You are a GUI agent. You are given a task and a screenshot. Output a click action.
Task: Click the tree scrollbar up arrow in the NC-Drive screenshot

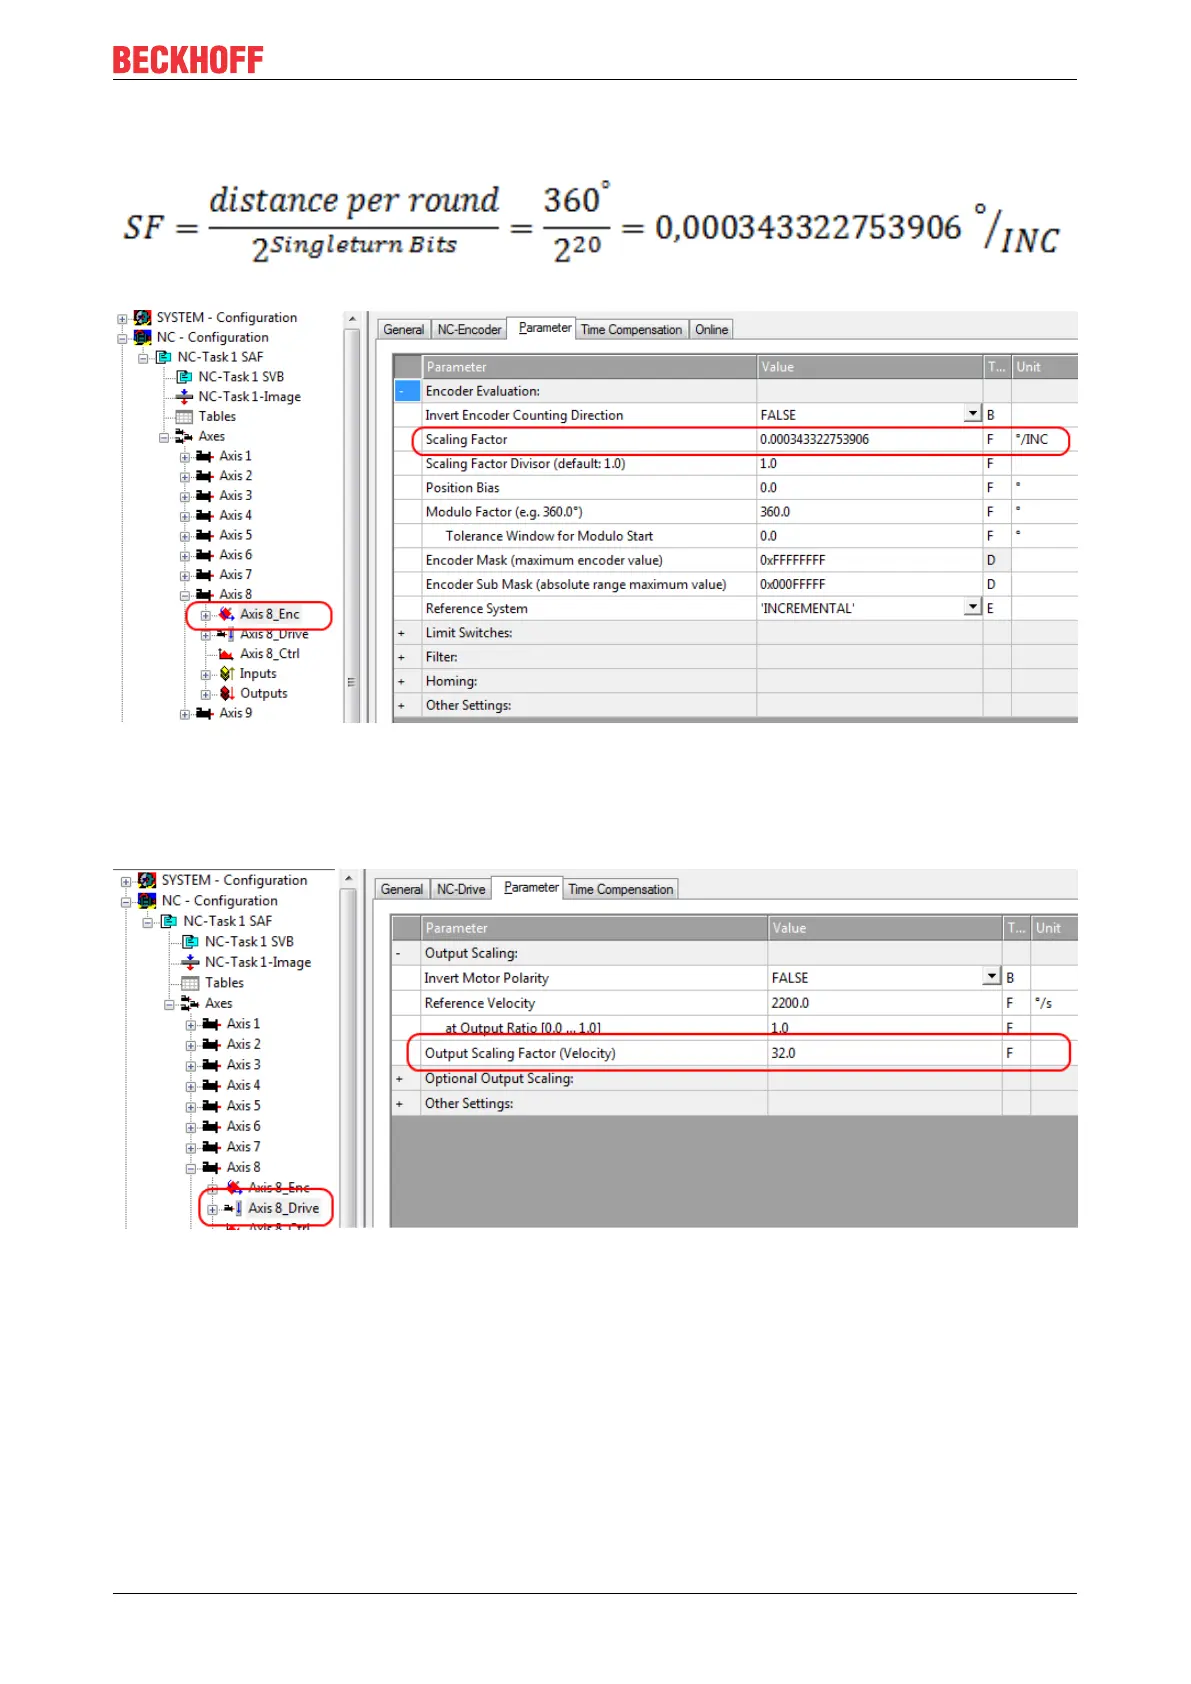348,879
